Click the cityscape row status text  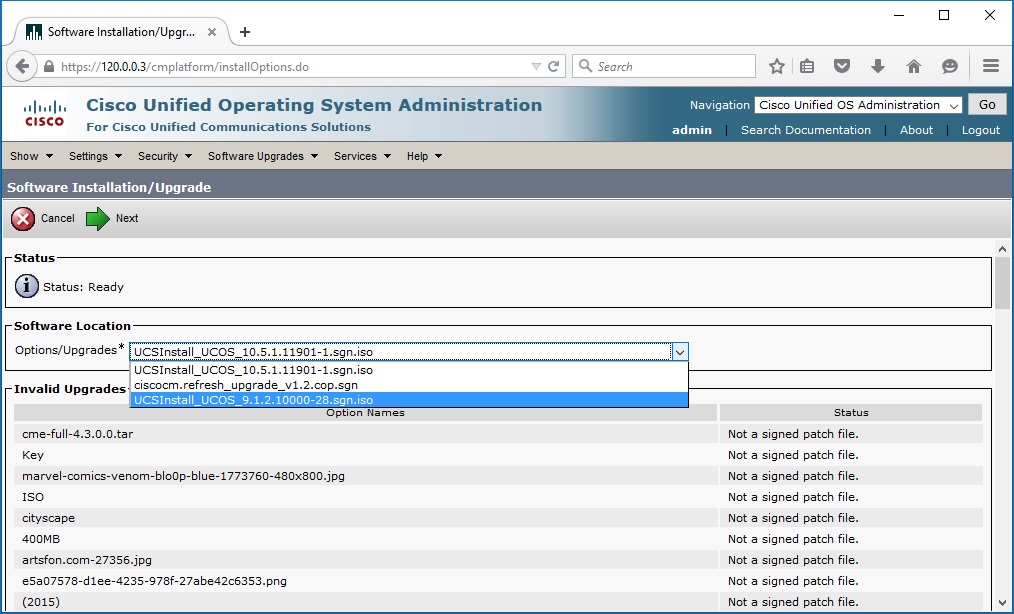click(x=793, y=518)
